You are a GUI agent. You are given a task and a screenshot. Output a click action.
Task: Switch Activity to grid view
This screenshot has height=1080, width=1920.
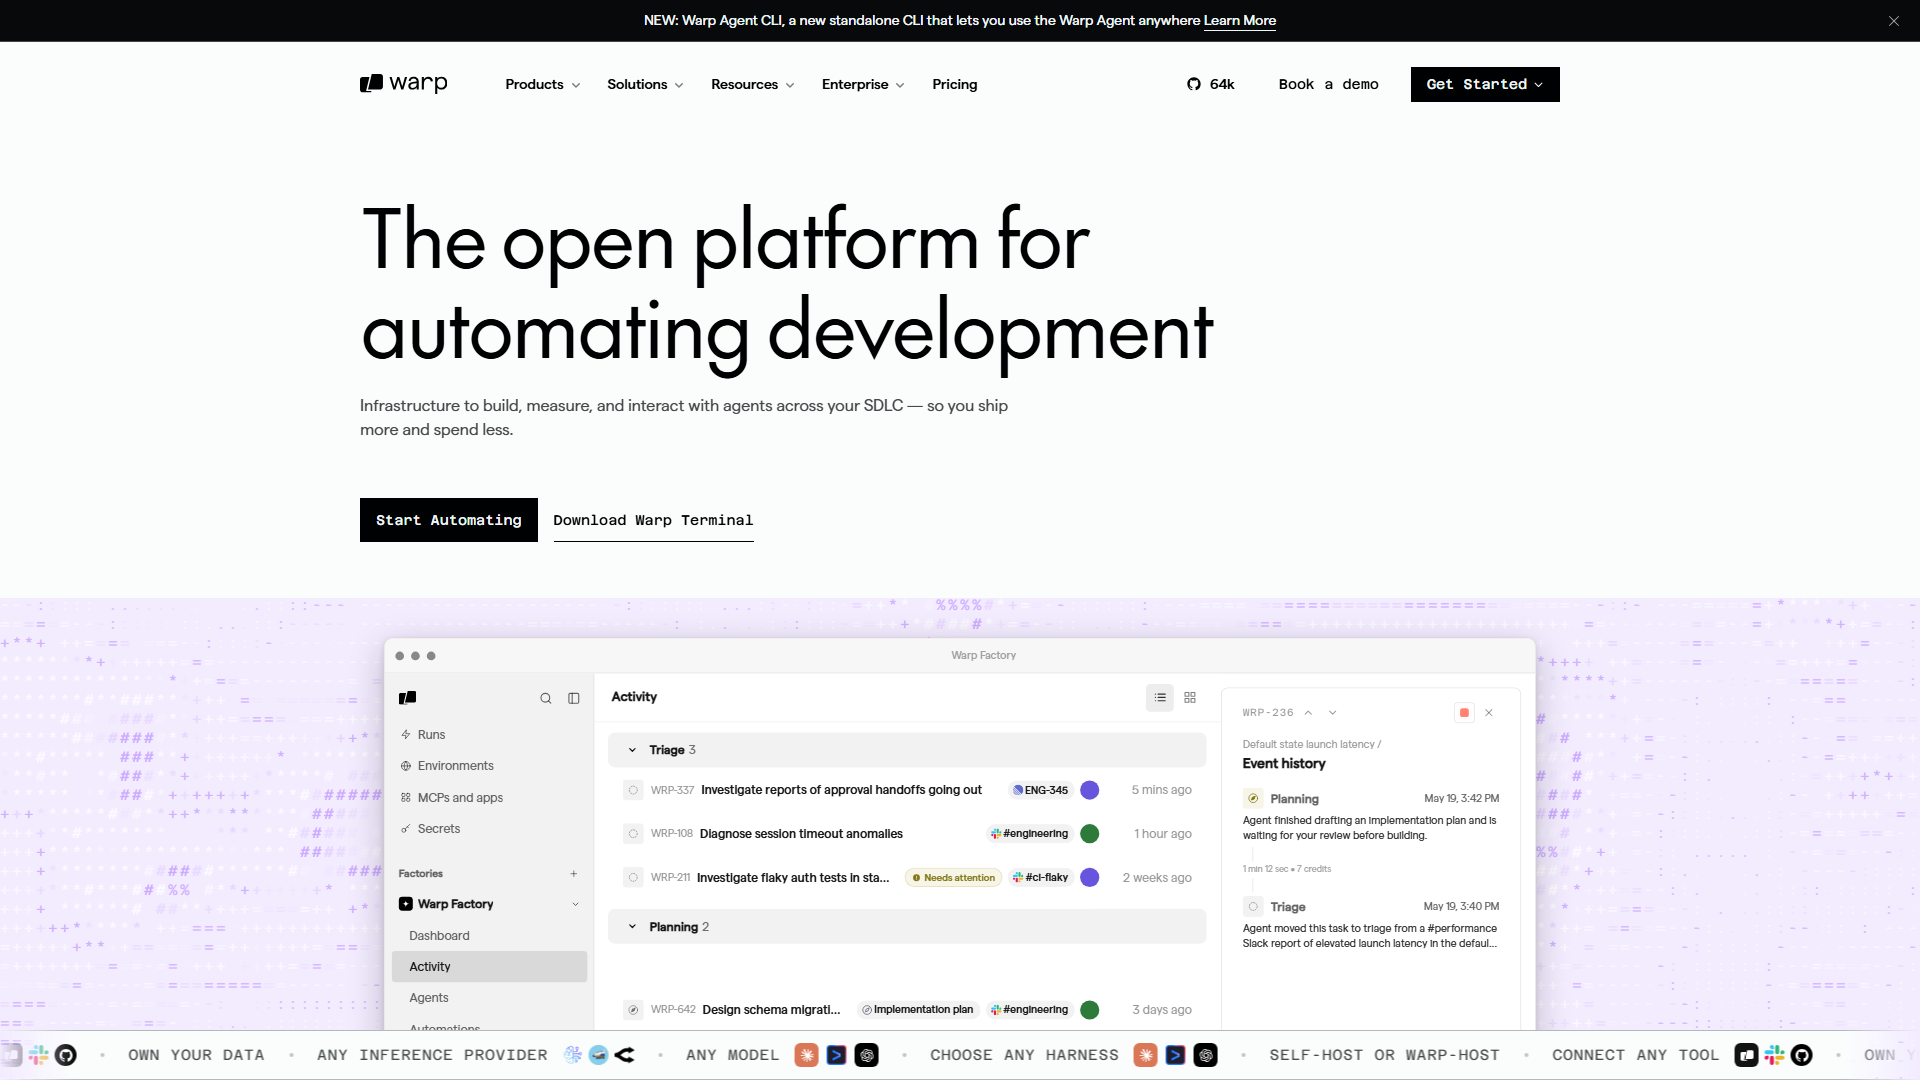[1190, 697]
